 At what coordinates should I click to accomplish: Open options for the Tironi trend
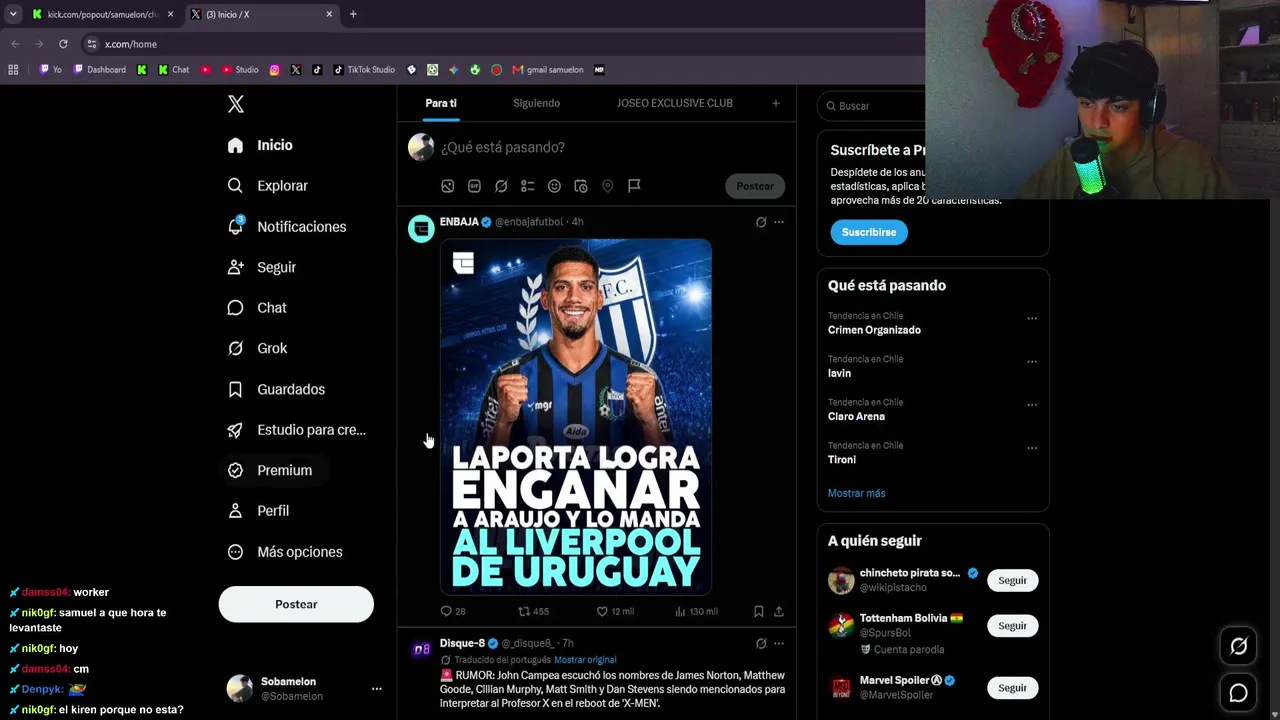pos(1032,448)
